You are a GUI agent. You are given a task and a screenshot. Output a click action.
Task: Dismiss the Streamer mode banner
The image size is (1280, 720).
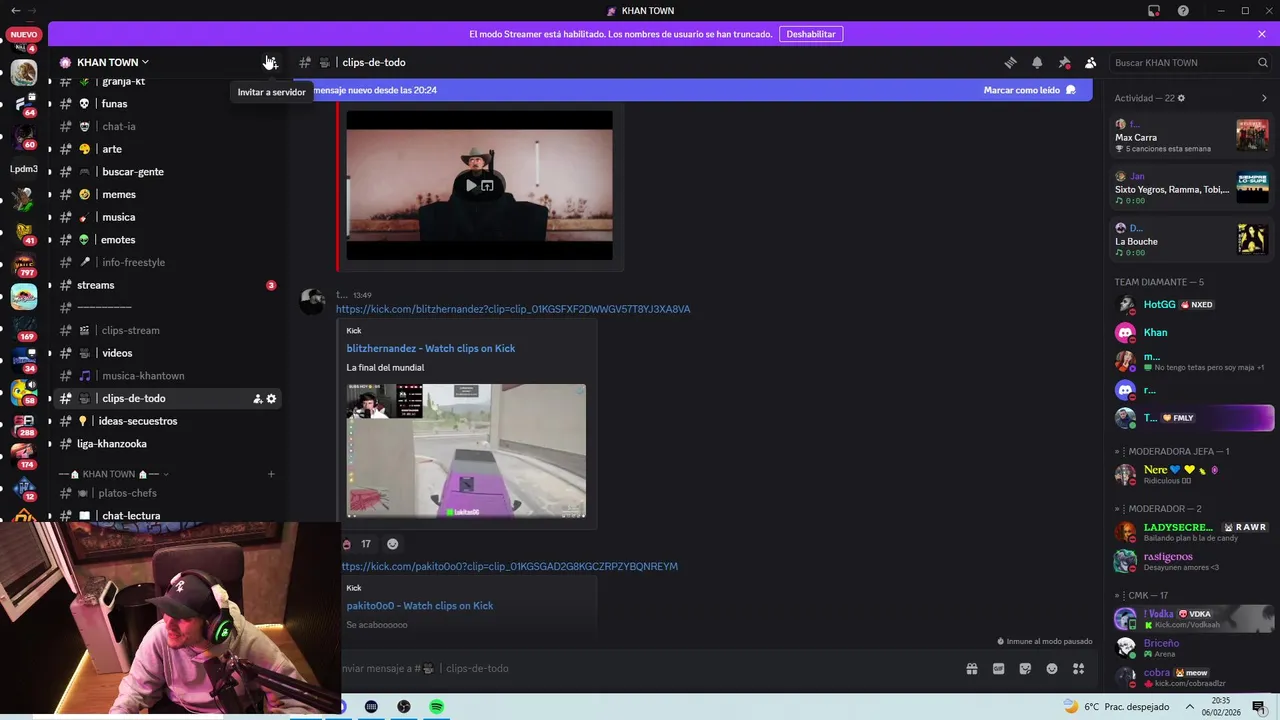1262,34
